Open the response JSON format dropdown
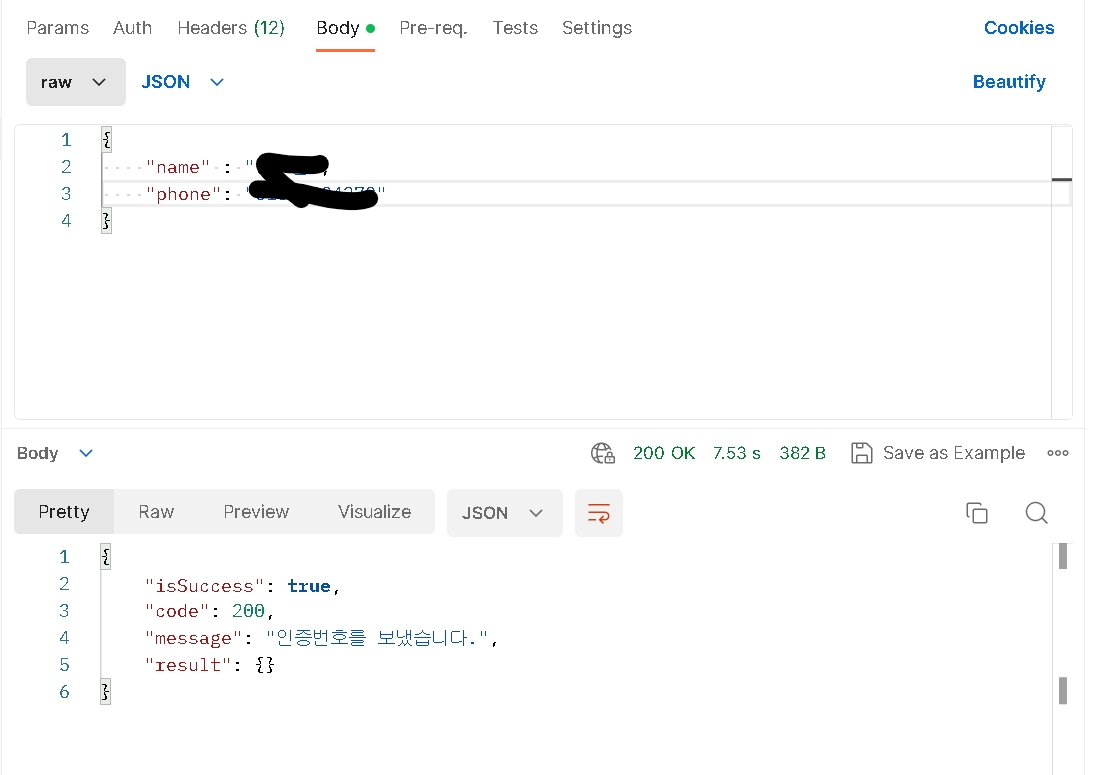The width and height of the screenshot is (1105, 775). (x=505, y=513)
